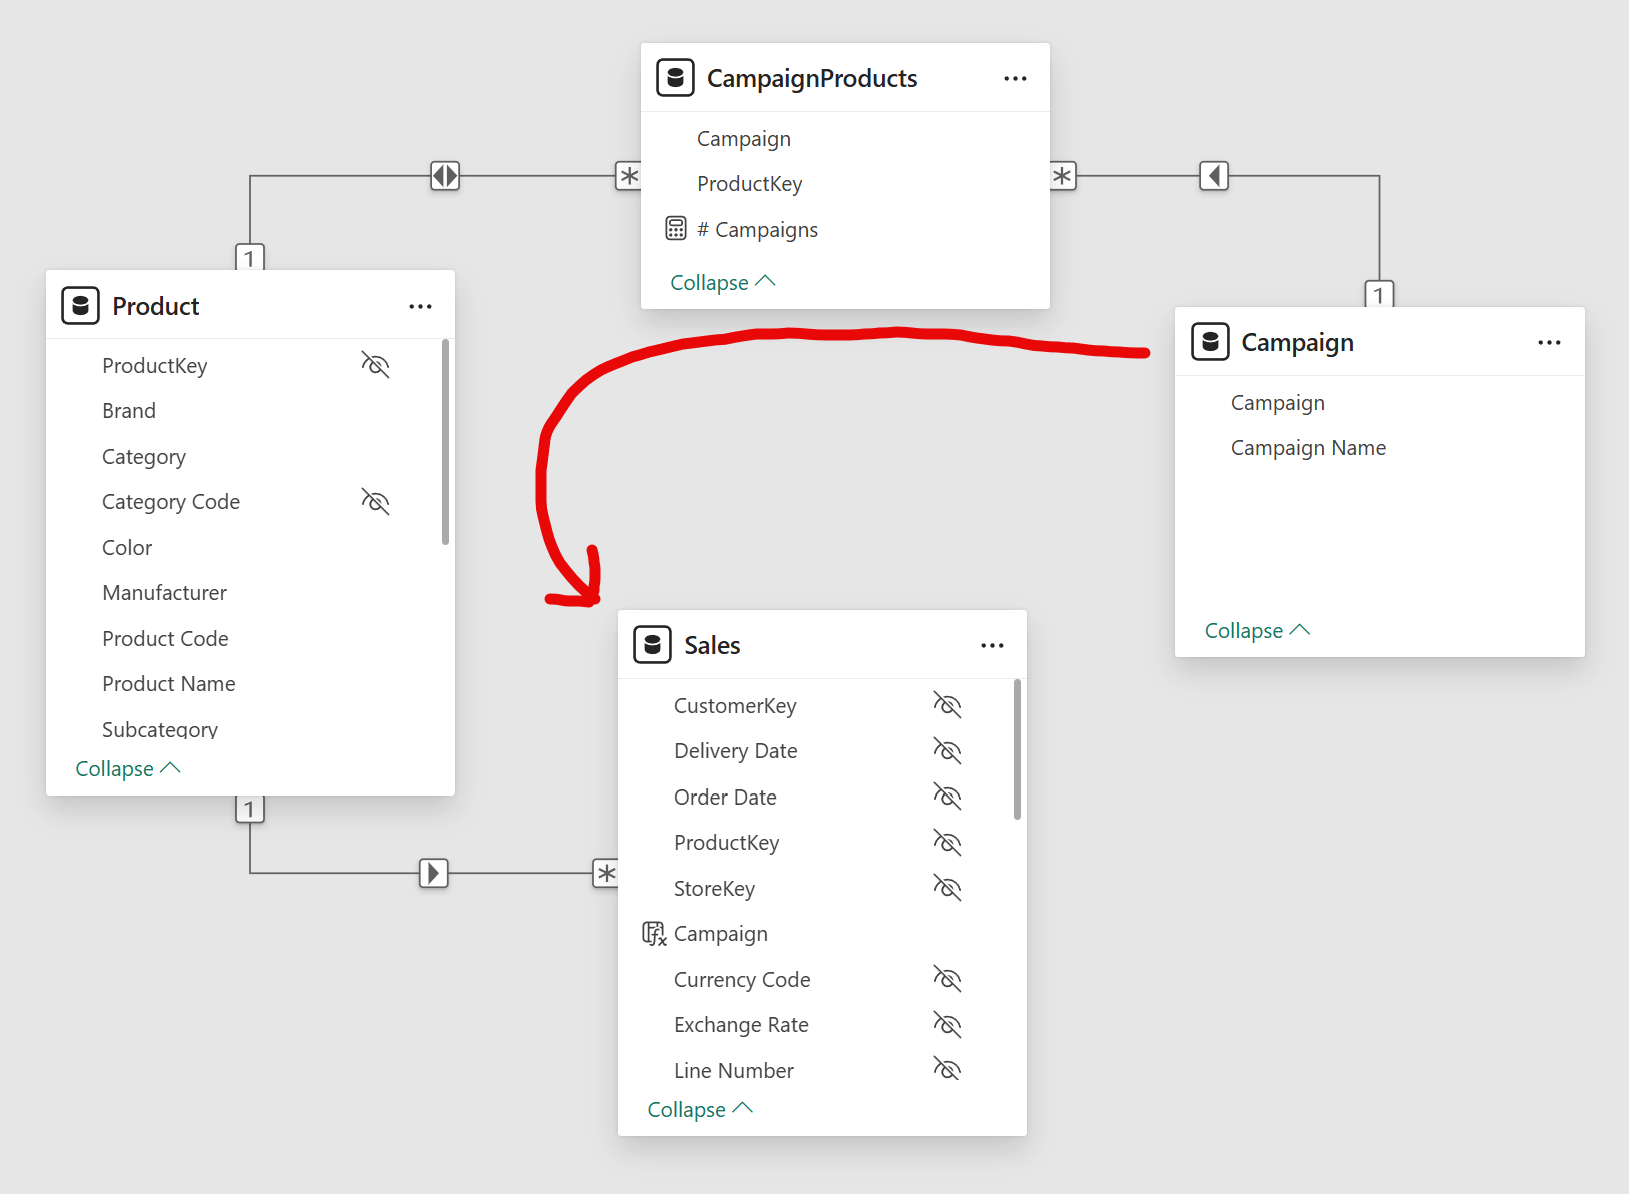Click the Product table database icon
Screen dimensions: 1629x1194
(x=80, y=306)
